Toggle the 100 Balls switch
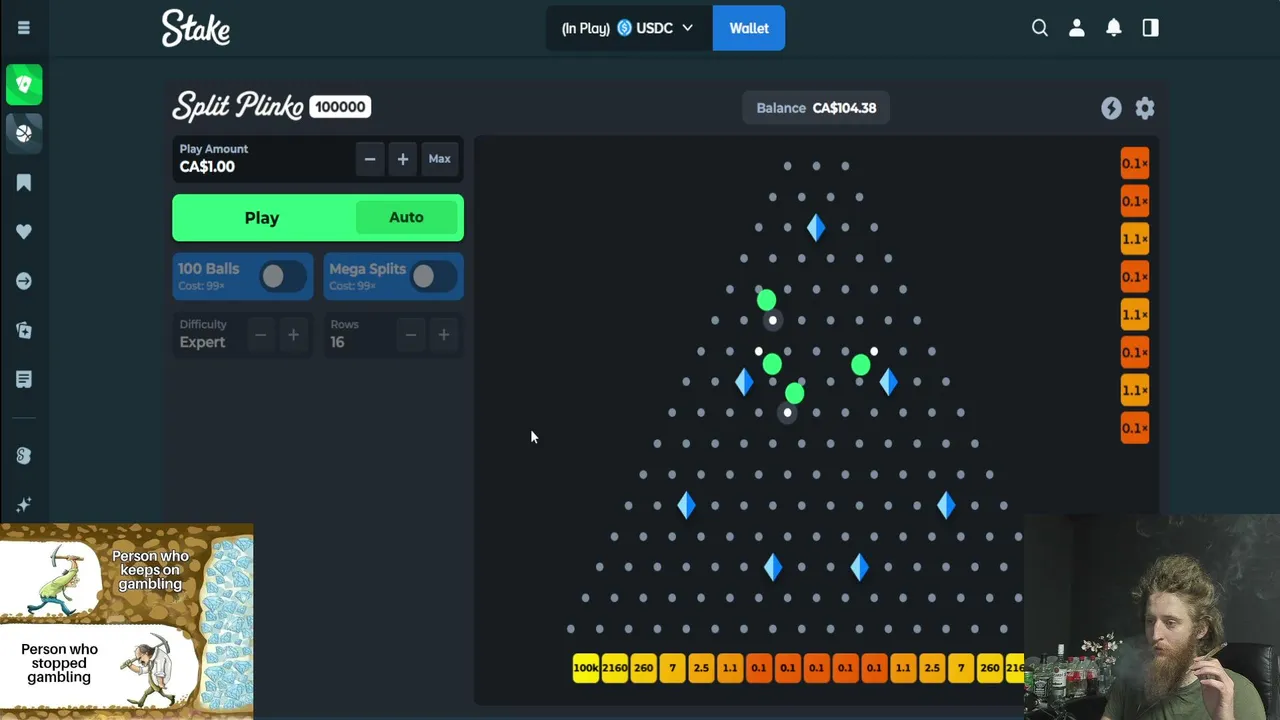Screen dimensions: 1280x720 tap(283, 277)
